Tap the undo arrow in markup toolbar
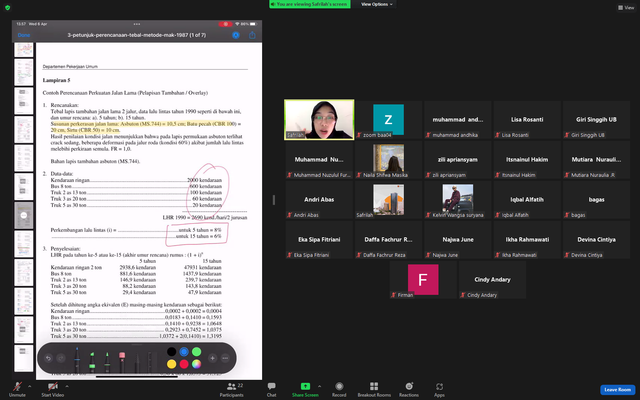Screen dimensions: 640x400 point(48,358)
